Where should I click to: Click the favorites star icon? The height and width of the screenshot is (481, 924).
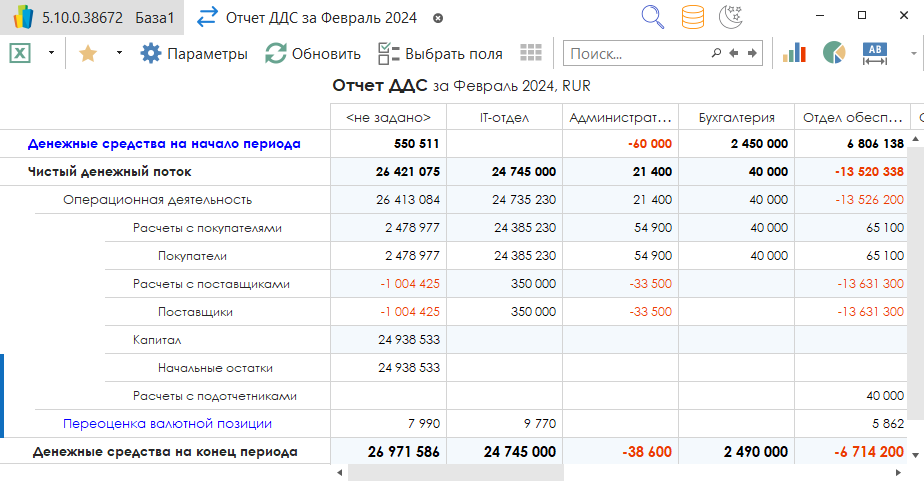(88, 53)
